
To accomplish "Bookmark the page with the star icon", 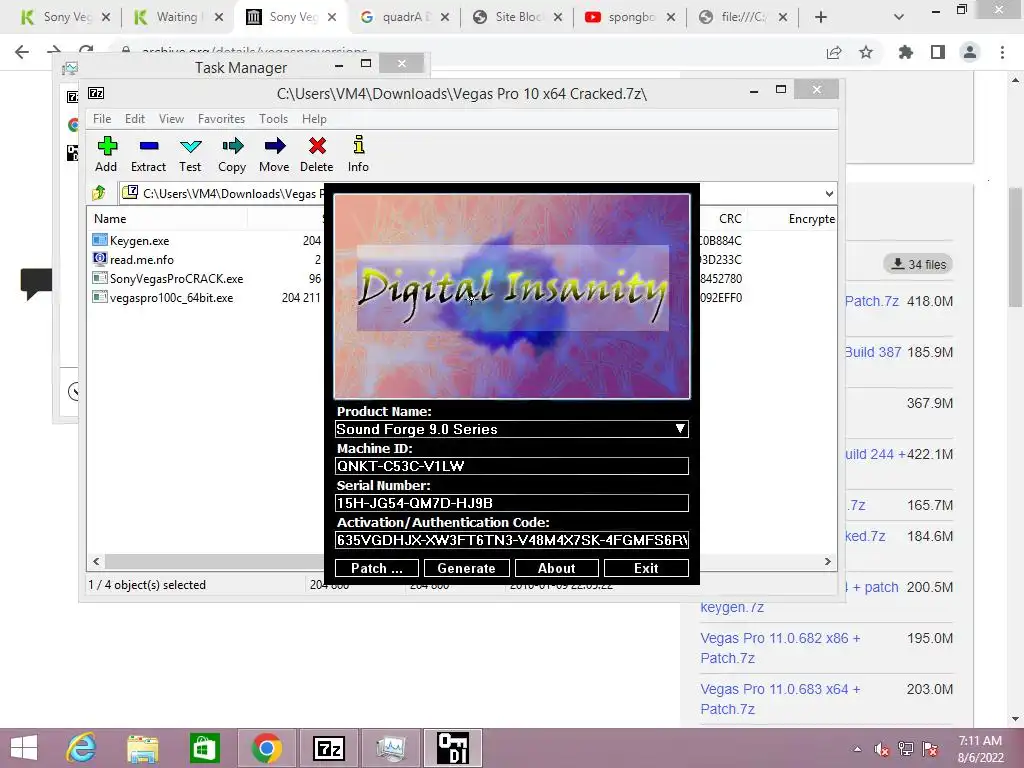I will tap(866, 52).
